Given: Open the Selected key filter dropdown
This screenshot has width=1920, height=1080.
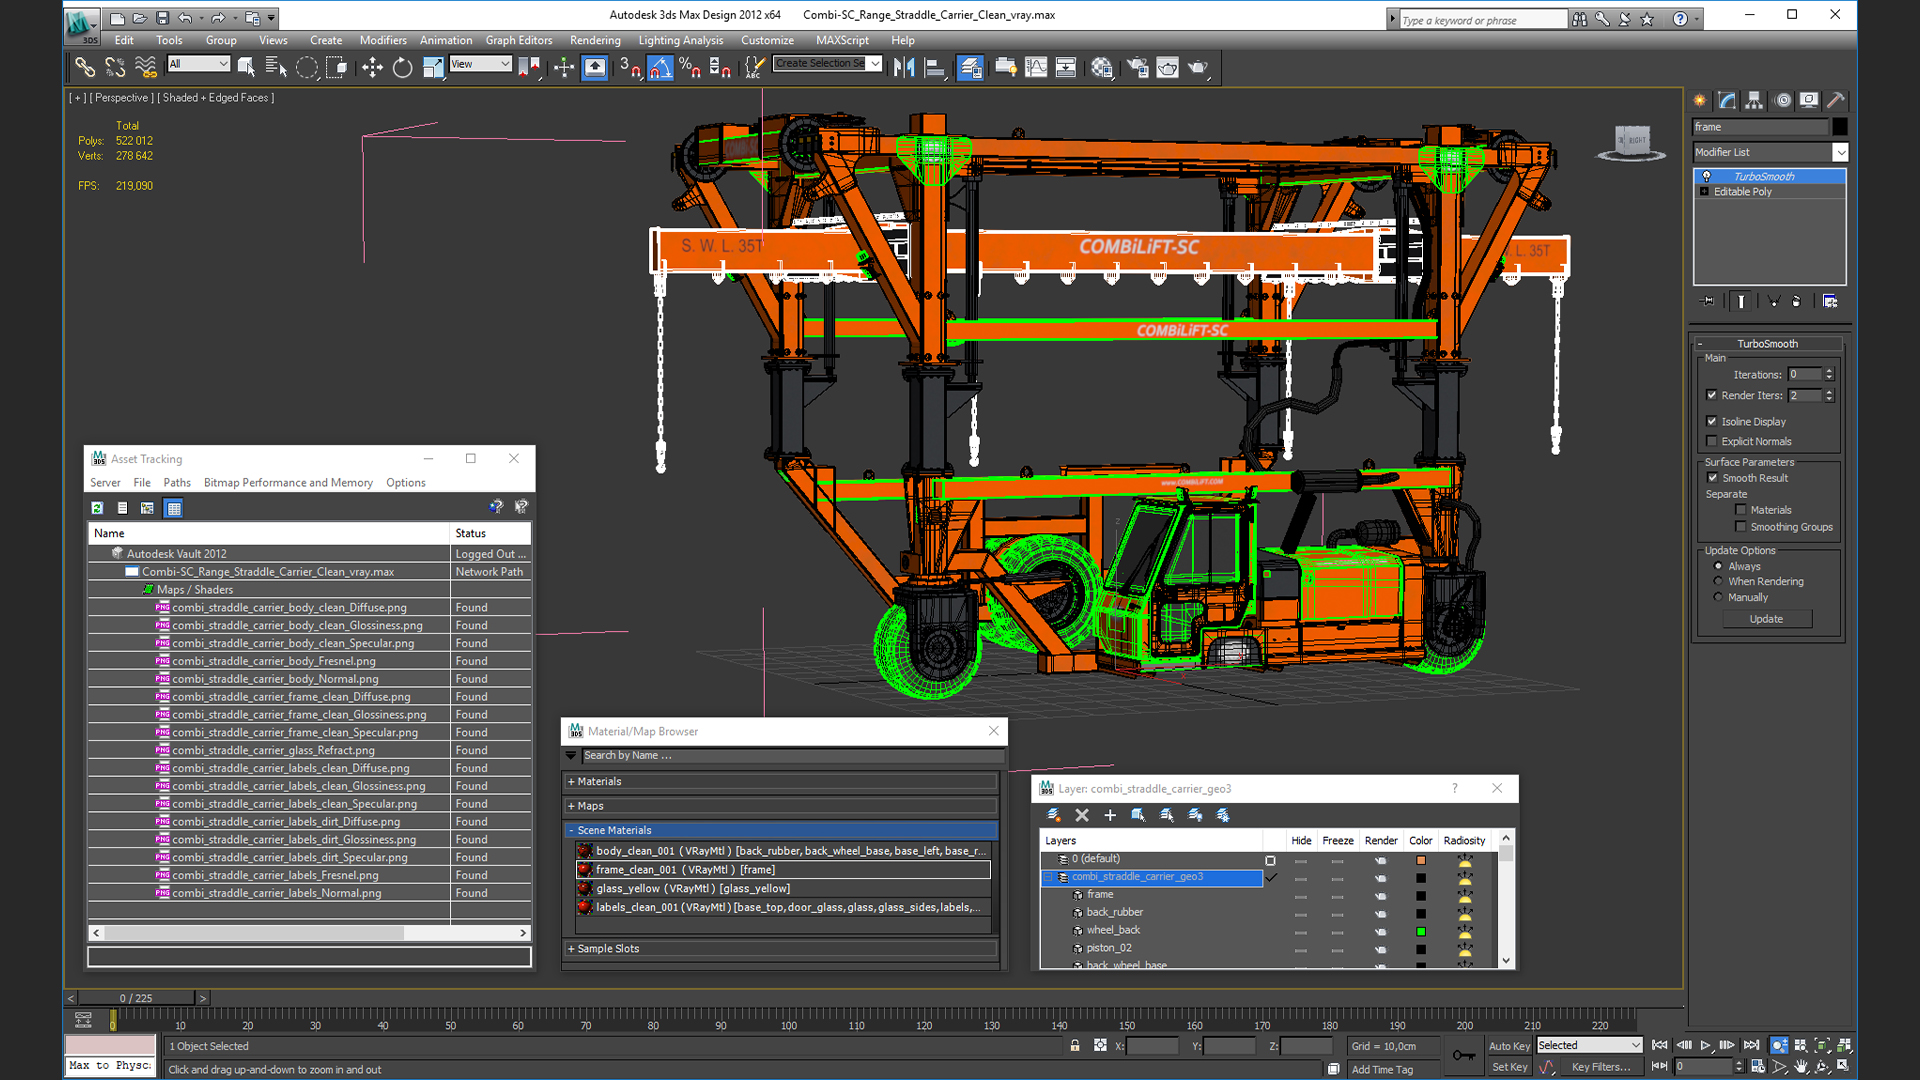Looking at the screenshot, I should point(1589,1045).
